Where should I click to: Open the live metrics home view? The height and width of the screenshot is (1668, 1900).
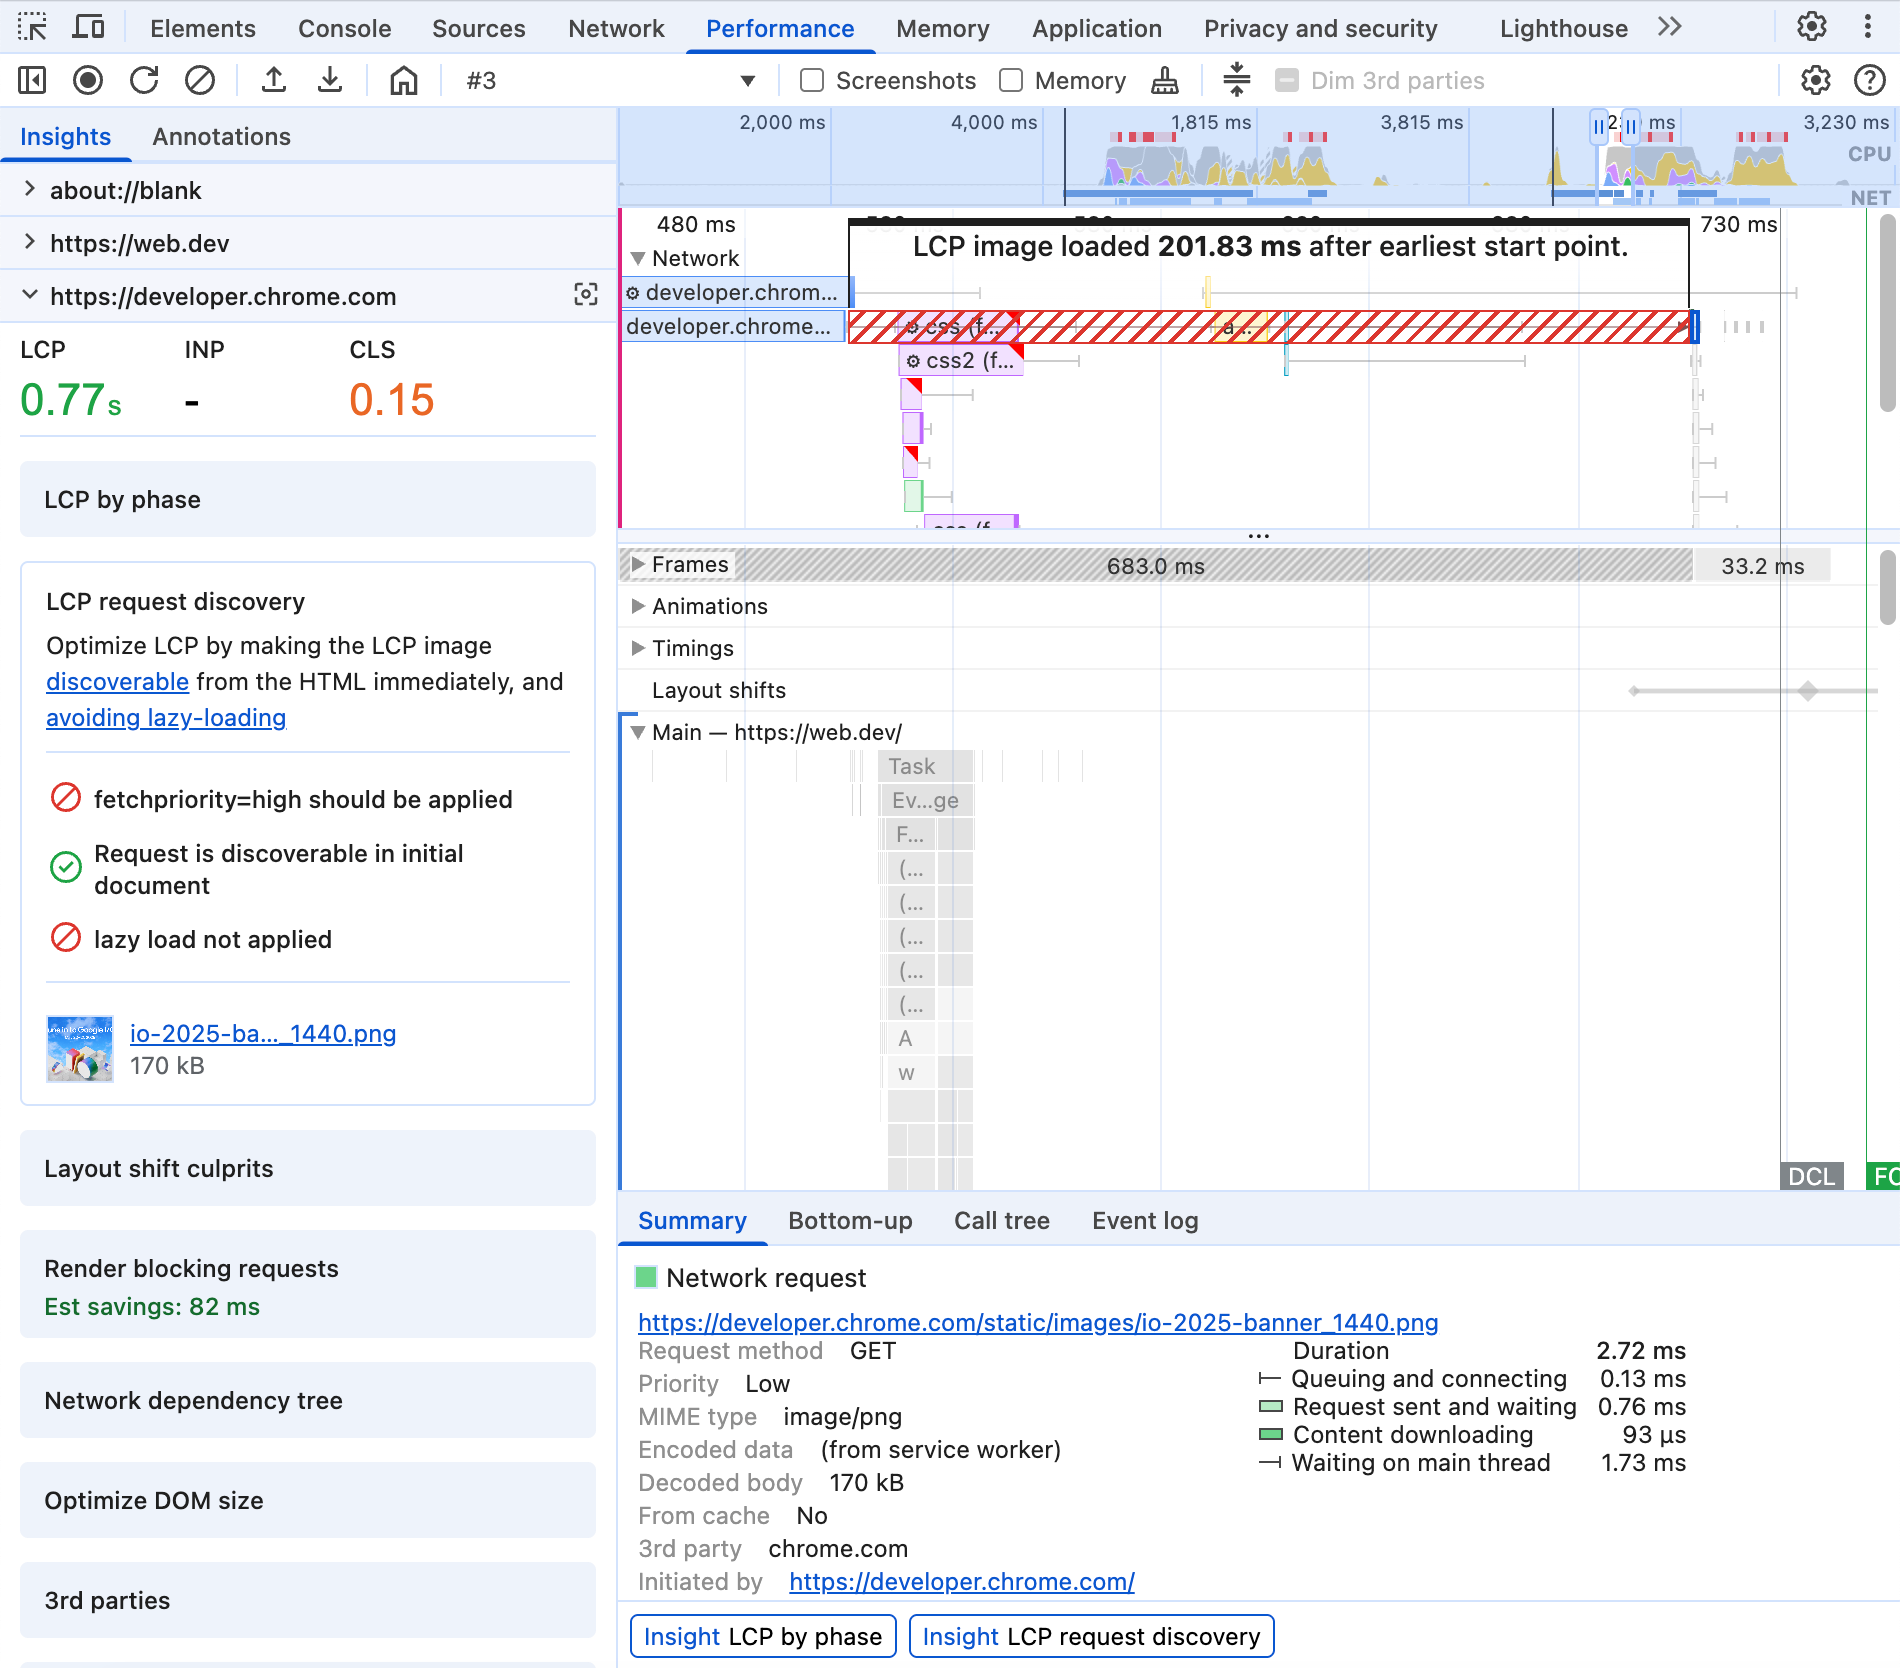point(402,81)
